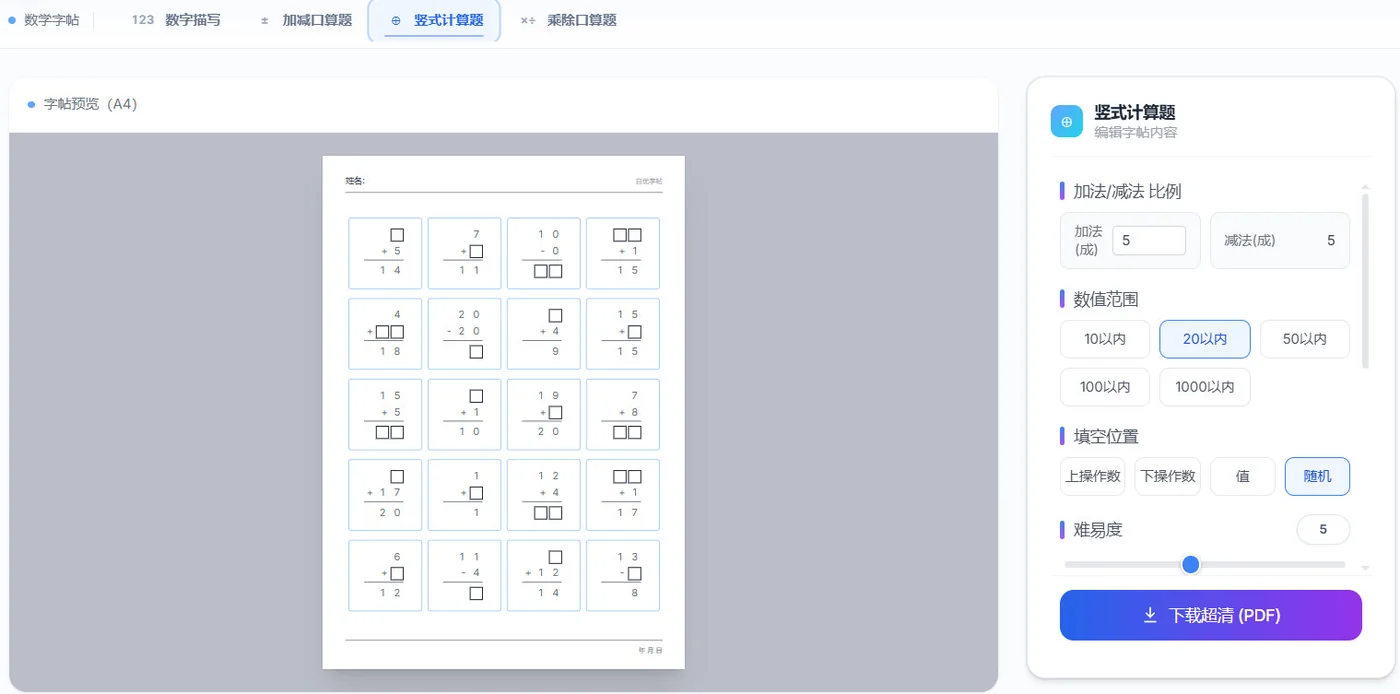Click the 数值范围 section label
This screenshot has height=694, width=1400.
click(x=1106, y=299)
